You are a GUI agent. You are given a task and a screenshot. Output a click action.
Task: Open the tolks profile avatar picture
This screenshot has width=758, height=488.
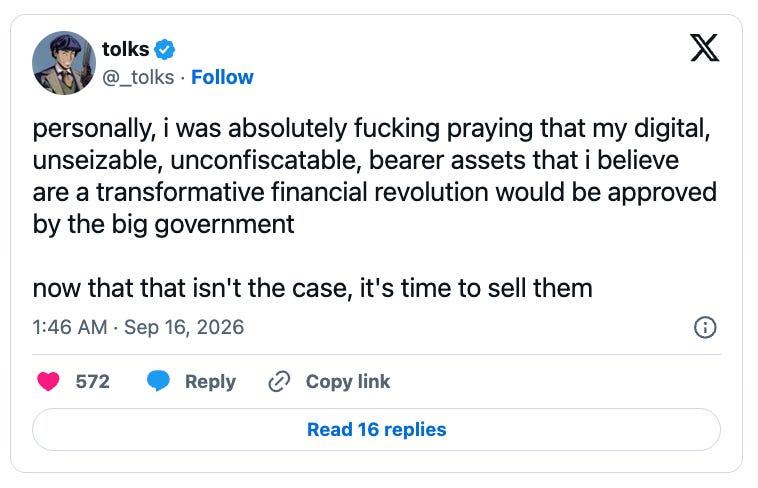pos(64,63)
